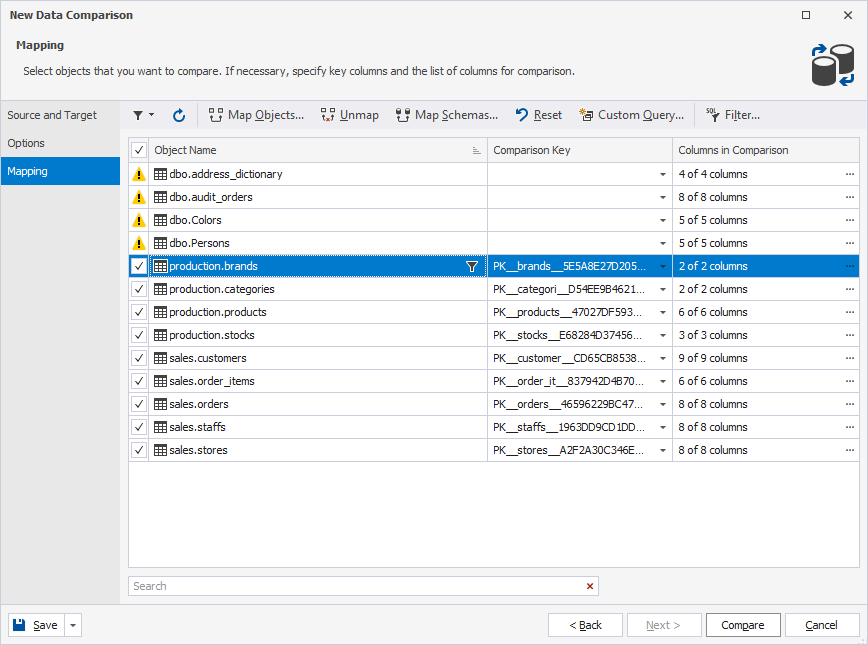
Task: Click the Compare button
Action: pos(742,625)
